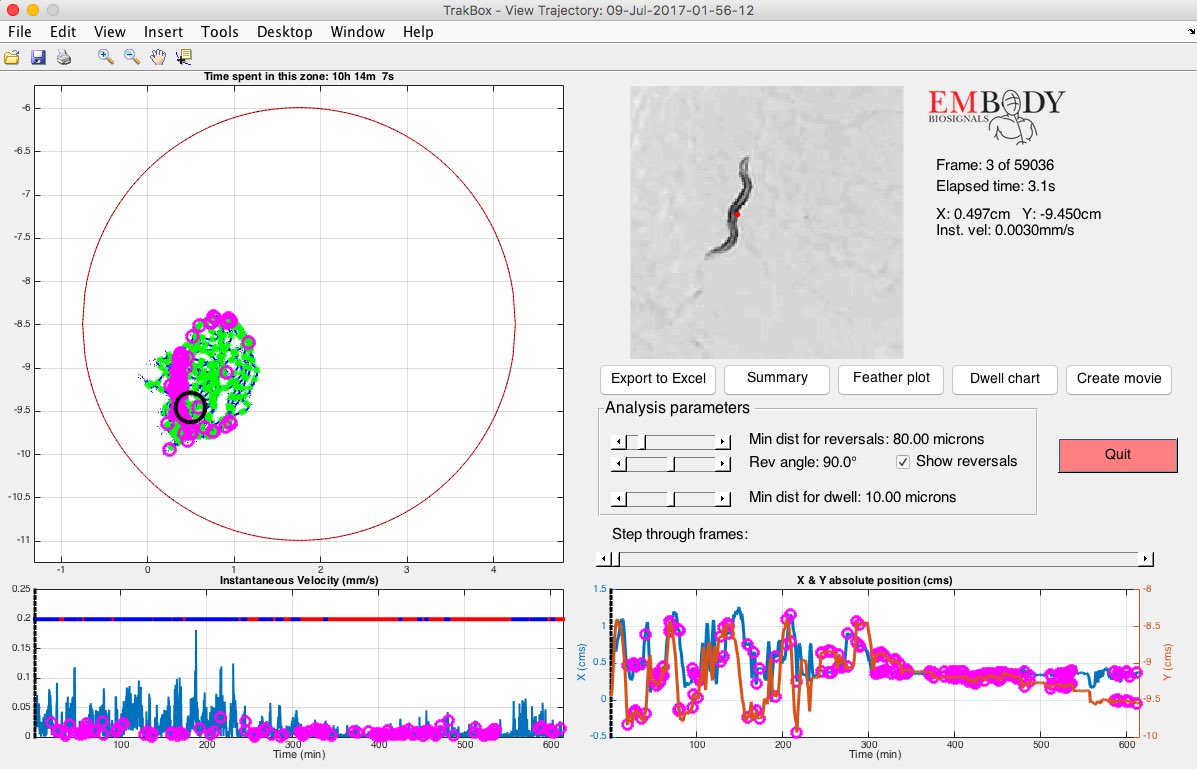Click the 'Instantaneous Velocity (mm/s)' plot title

click(x=298, y=580)
